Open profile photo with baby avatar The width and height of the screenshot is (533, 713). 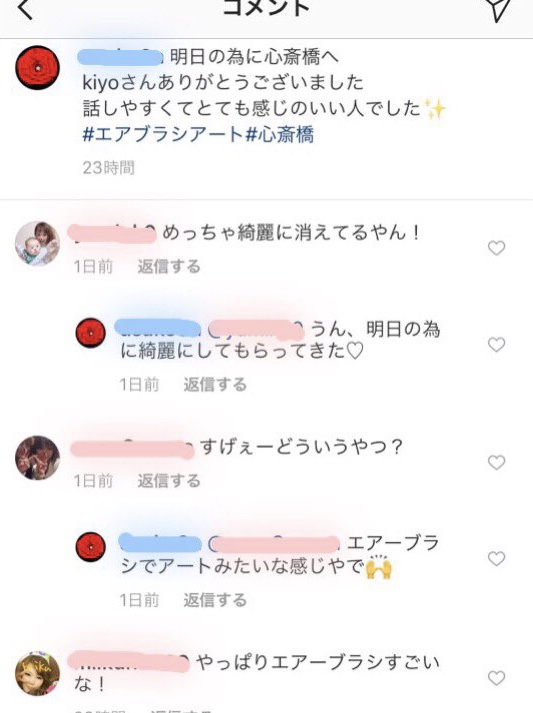coord(38,243)
